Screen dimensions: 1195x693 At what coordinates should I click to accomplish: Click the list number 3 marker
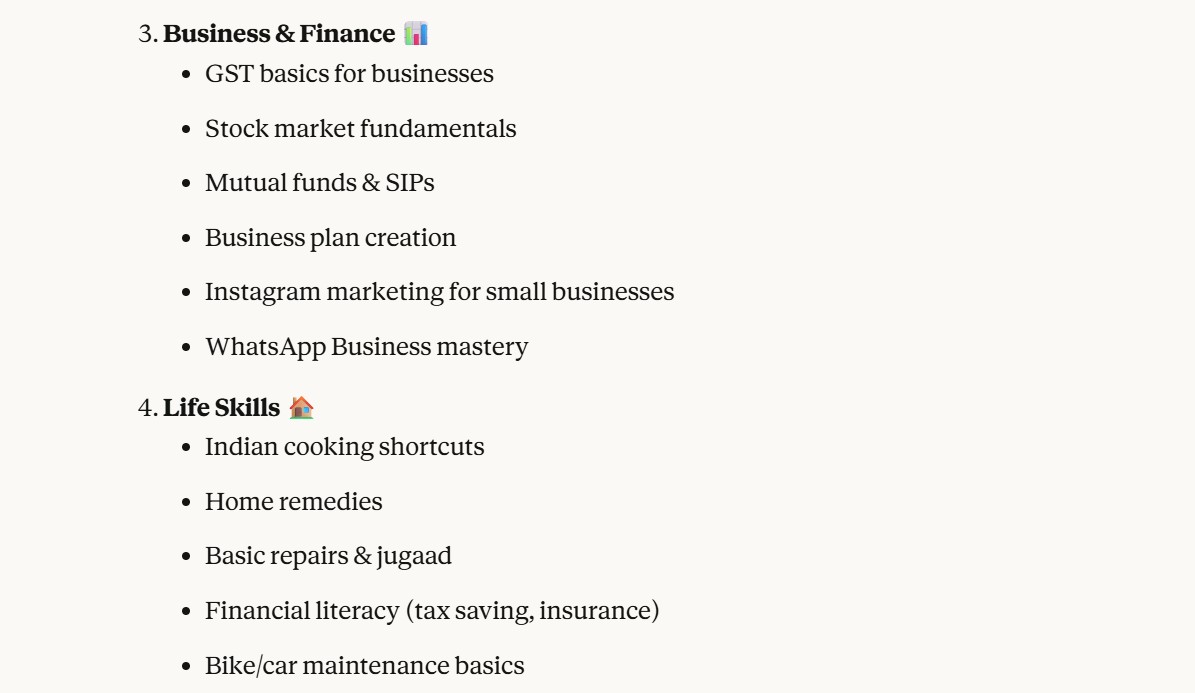(x=147, y=34)
